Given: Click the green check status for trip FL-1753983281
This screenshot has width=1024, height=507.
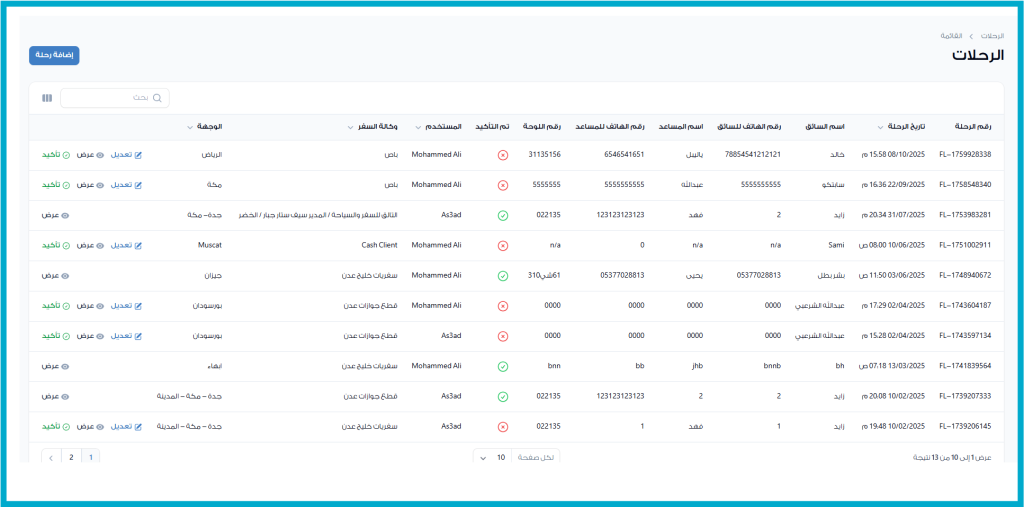Looking at the screenshot, I should [x=502, y=215].
